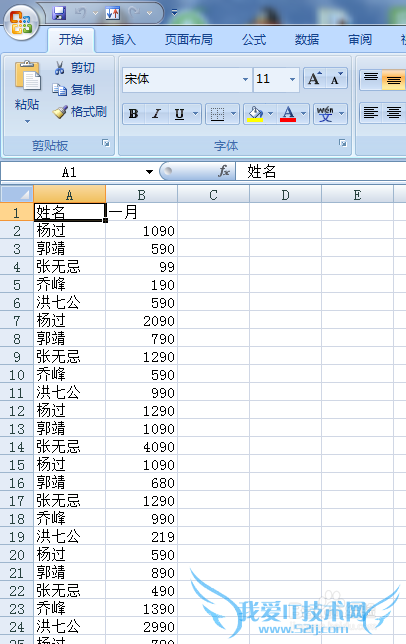
Task: Expand underline style options
Action: (195, 114)
